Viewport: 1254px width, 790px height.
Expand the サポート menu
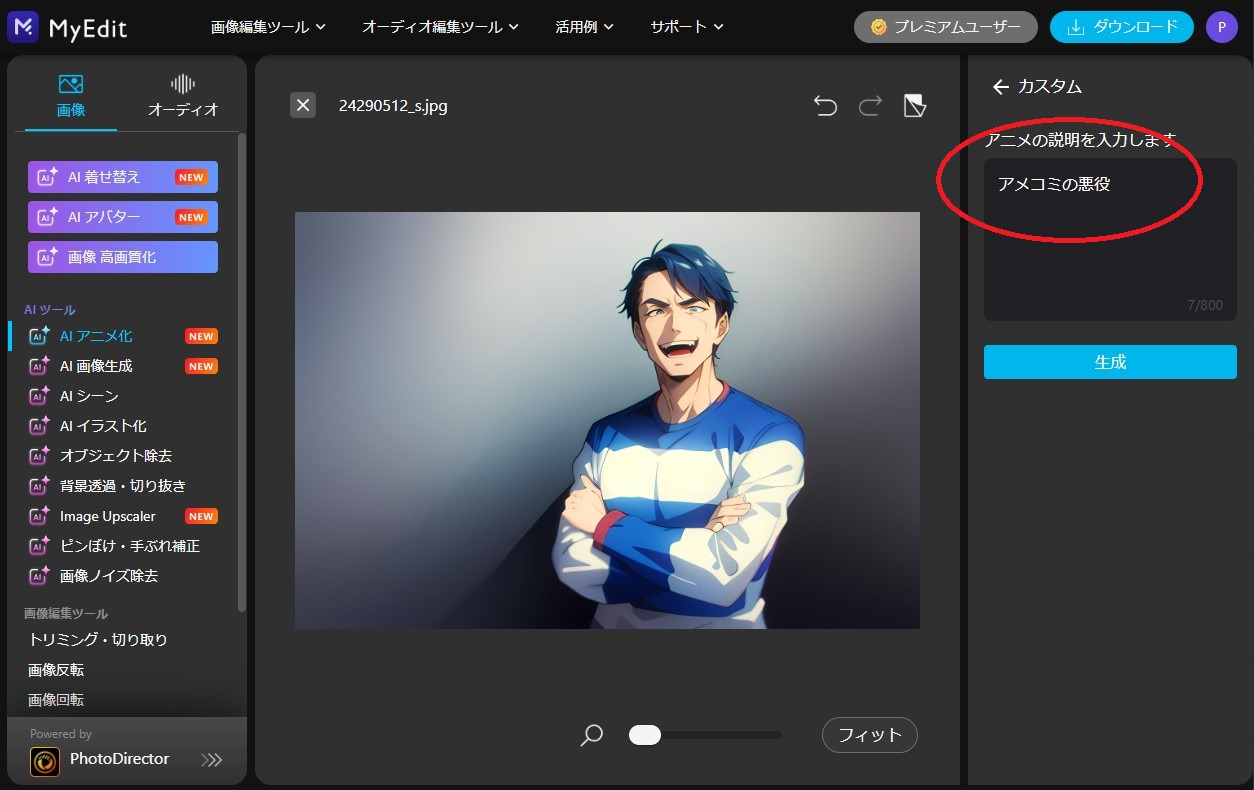click(686, 27)
